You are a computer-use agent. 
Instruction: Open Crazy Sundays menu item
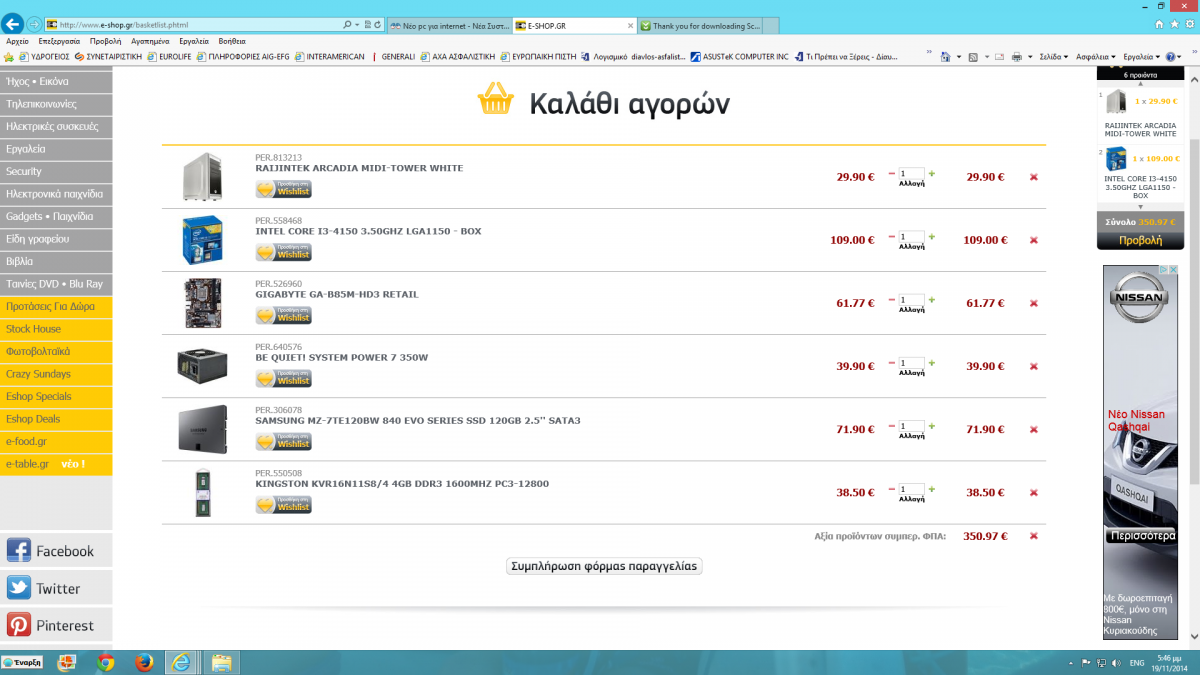[x=56, y=374]
